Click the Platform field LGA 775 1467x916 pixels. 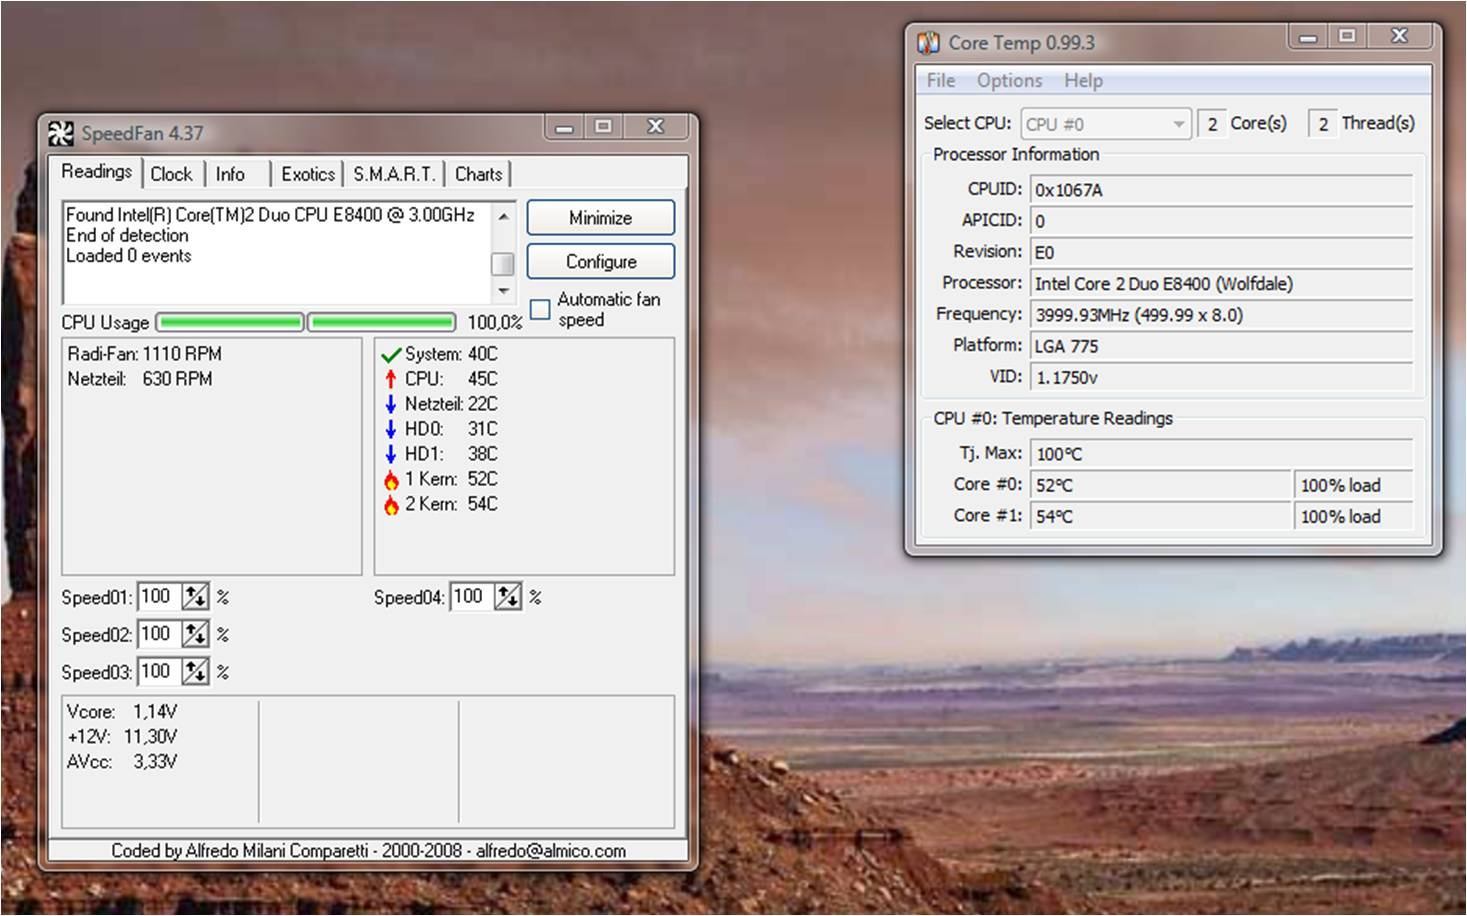pyautogui.click(x=1221, y=346)
